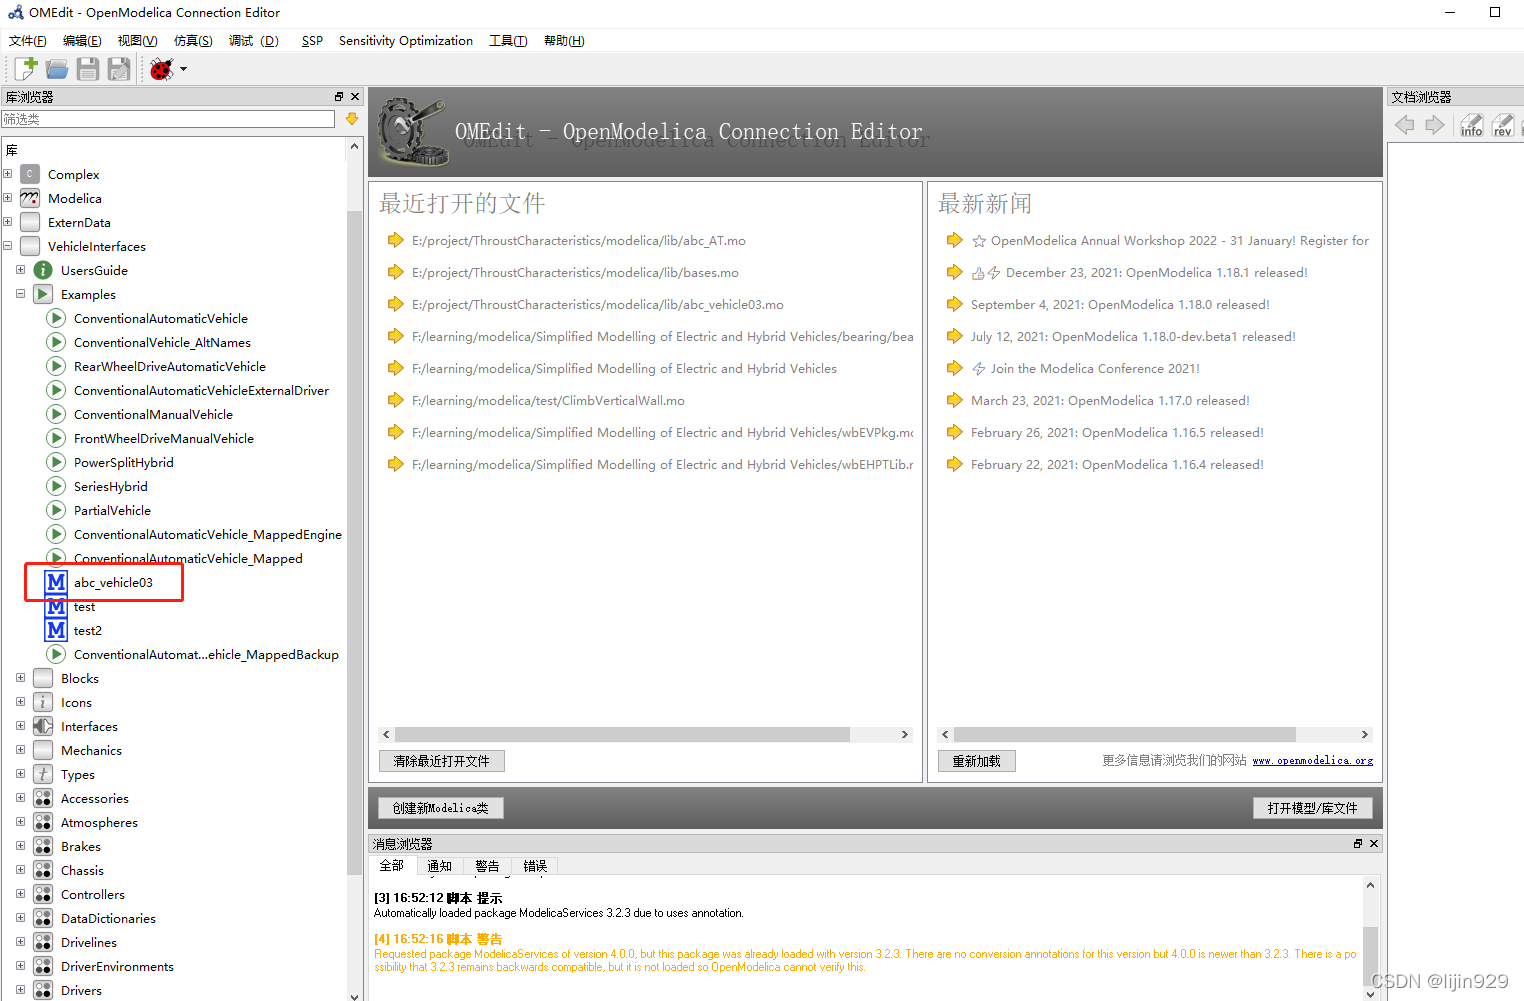Click the info edit icon in 文档浏览器
This screenshot has width=1524, height=1001.
pyautogui.click(x=1470, y=124)
